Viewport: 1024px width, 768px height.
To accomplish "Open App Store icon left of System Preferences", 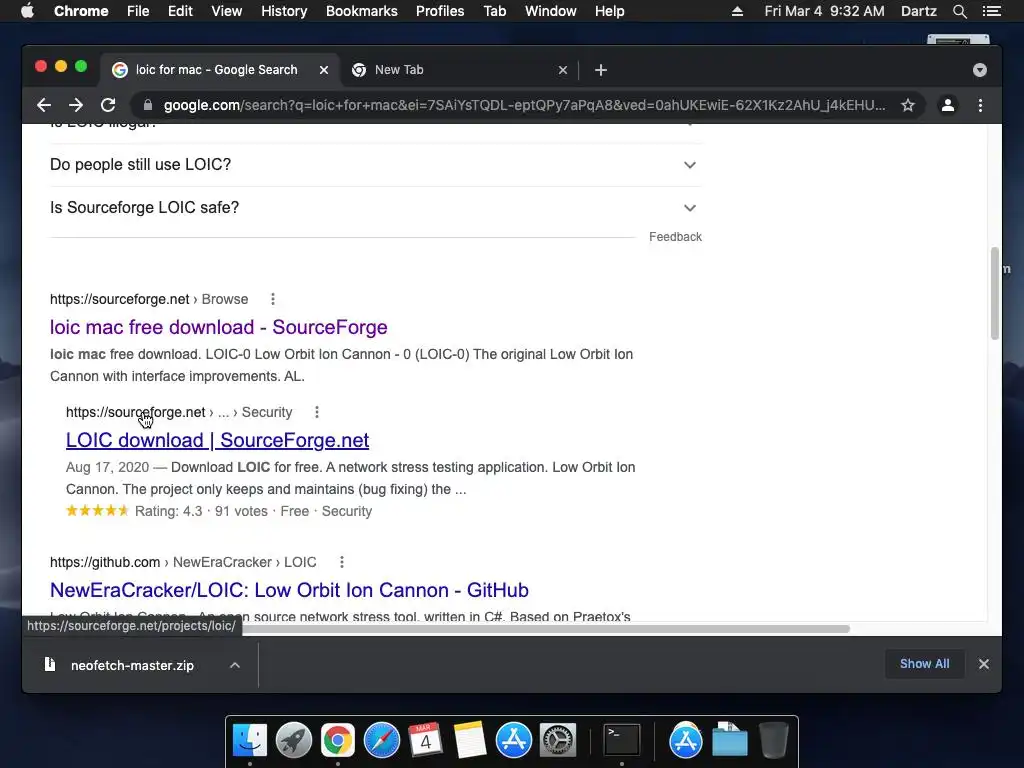I will click(x=513, y=741).
